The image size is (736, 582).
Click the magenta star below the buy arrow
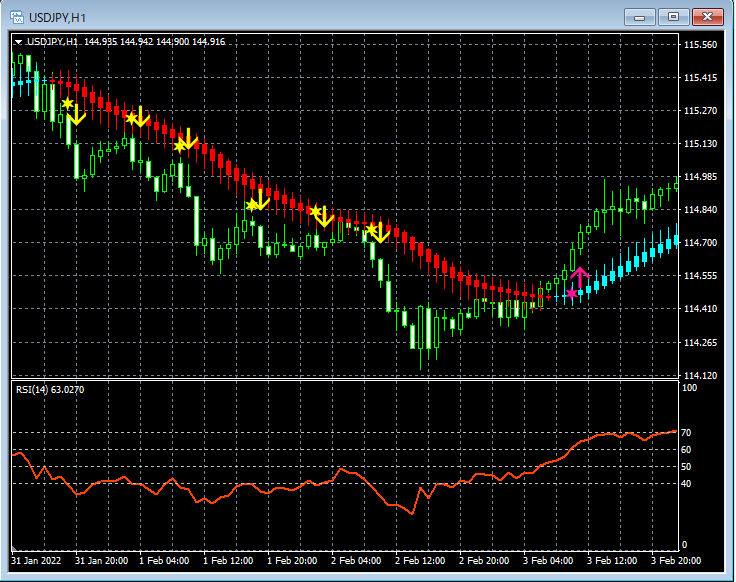[571, 294]
